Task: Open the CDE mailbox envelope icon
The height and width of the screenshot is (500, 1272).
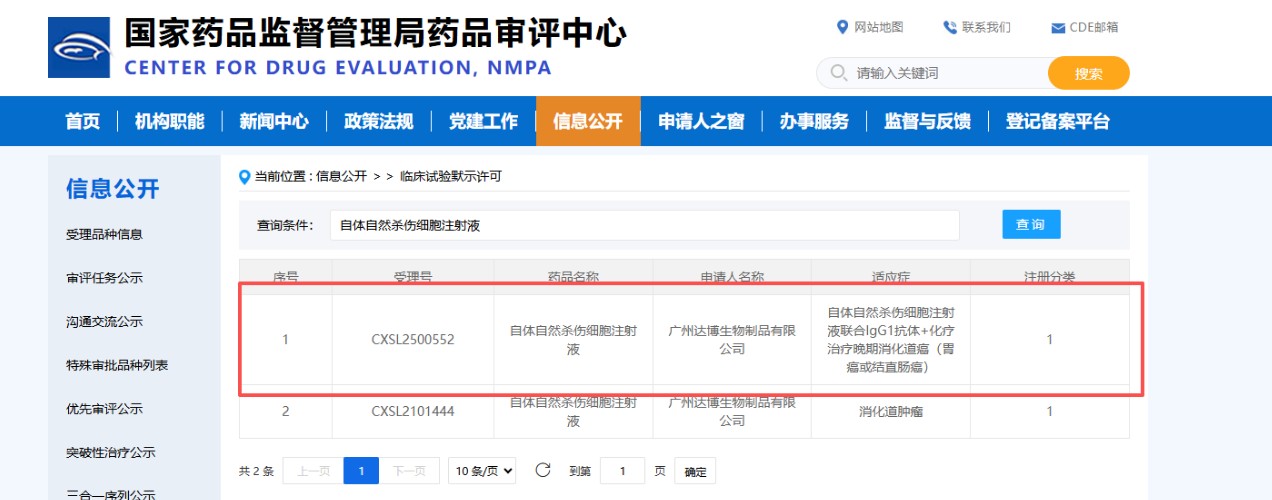Action: (x=1057, y=28)
